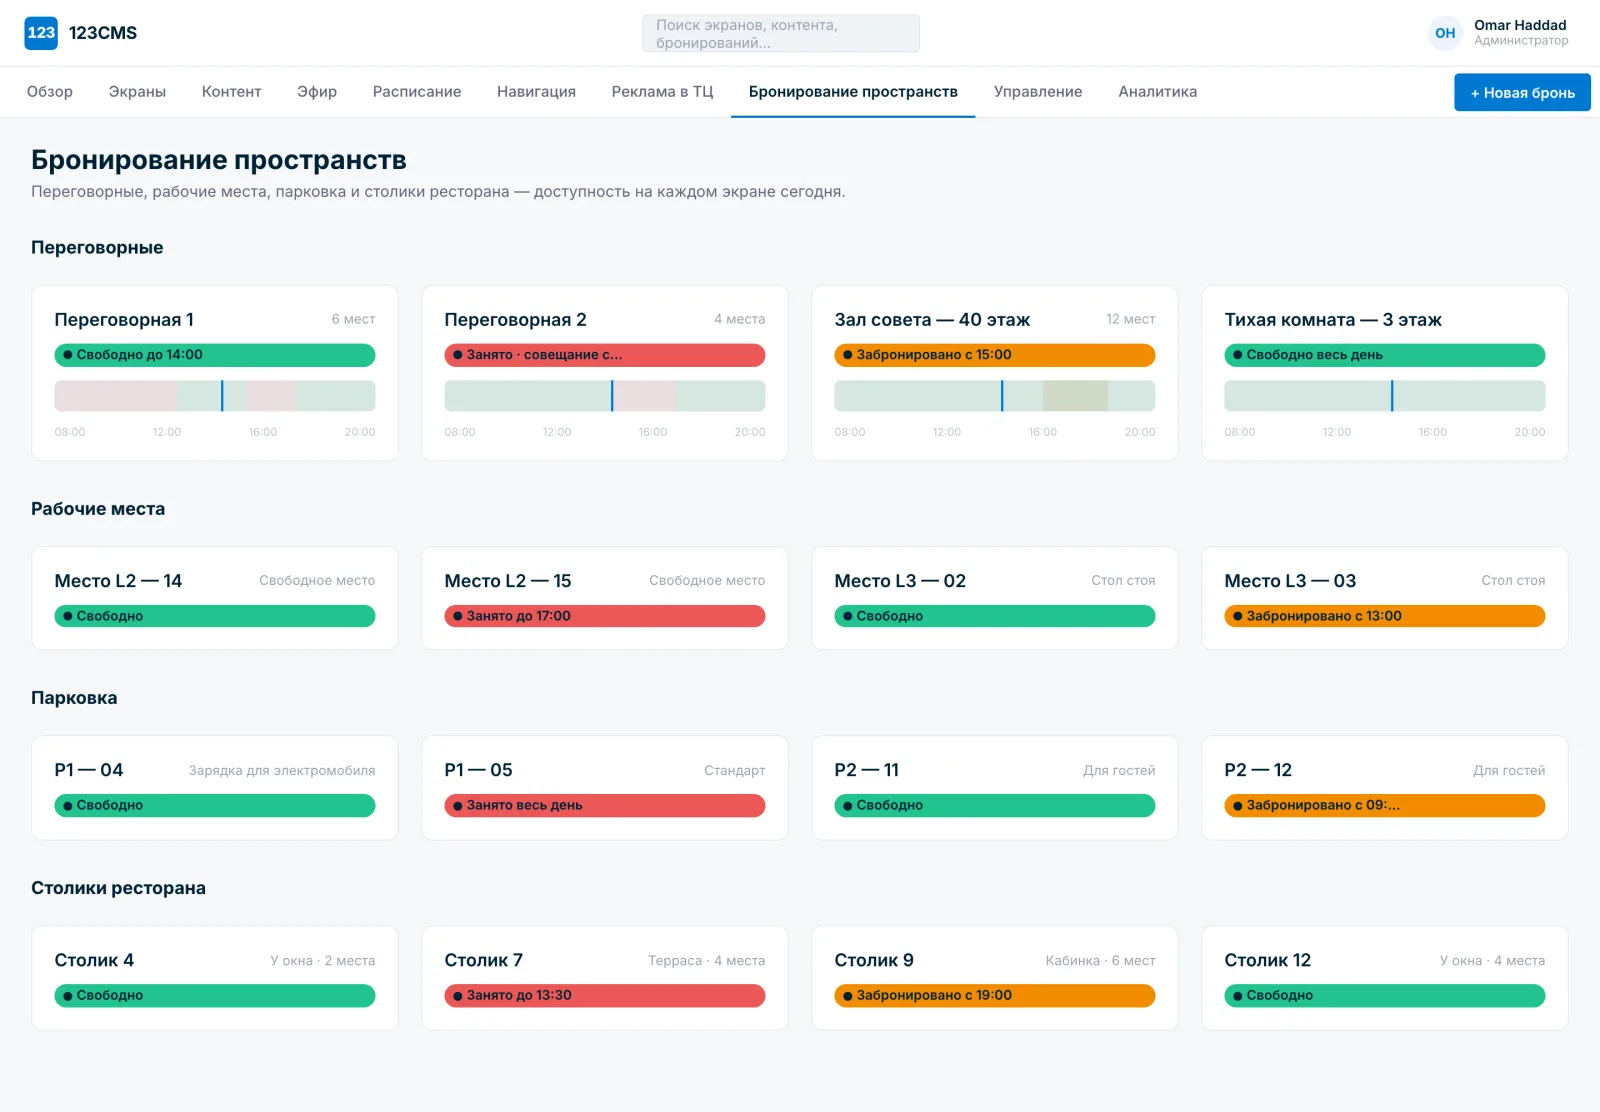Click the Omar Haddad profile name
Viewport: 1600px width, 1112px height.
pos(1520,25)
